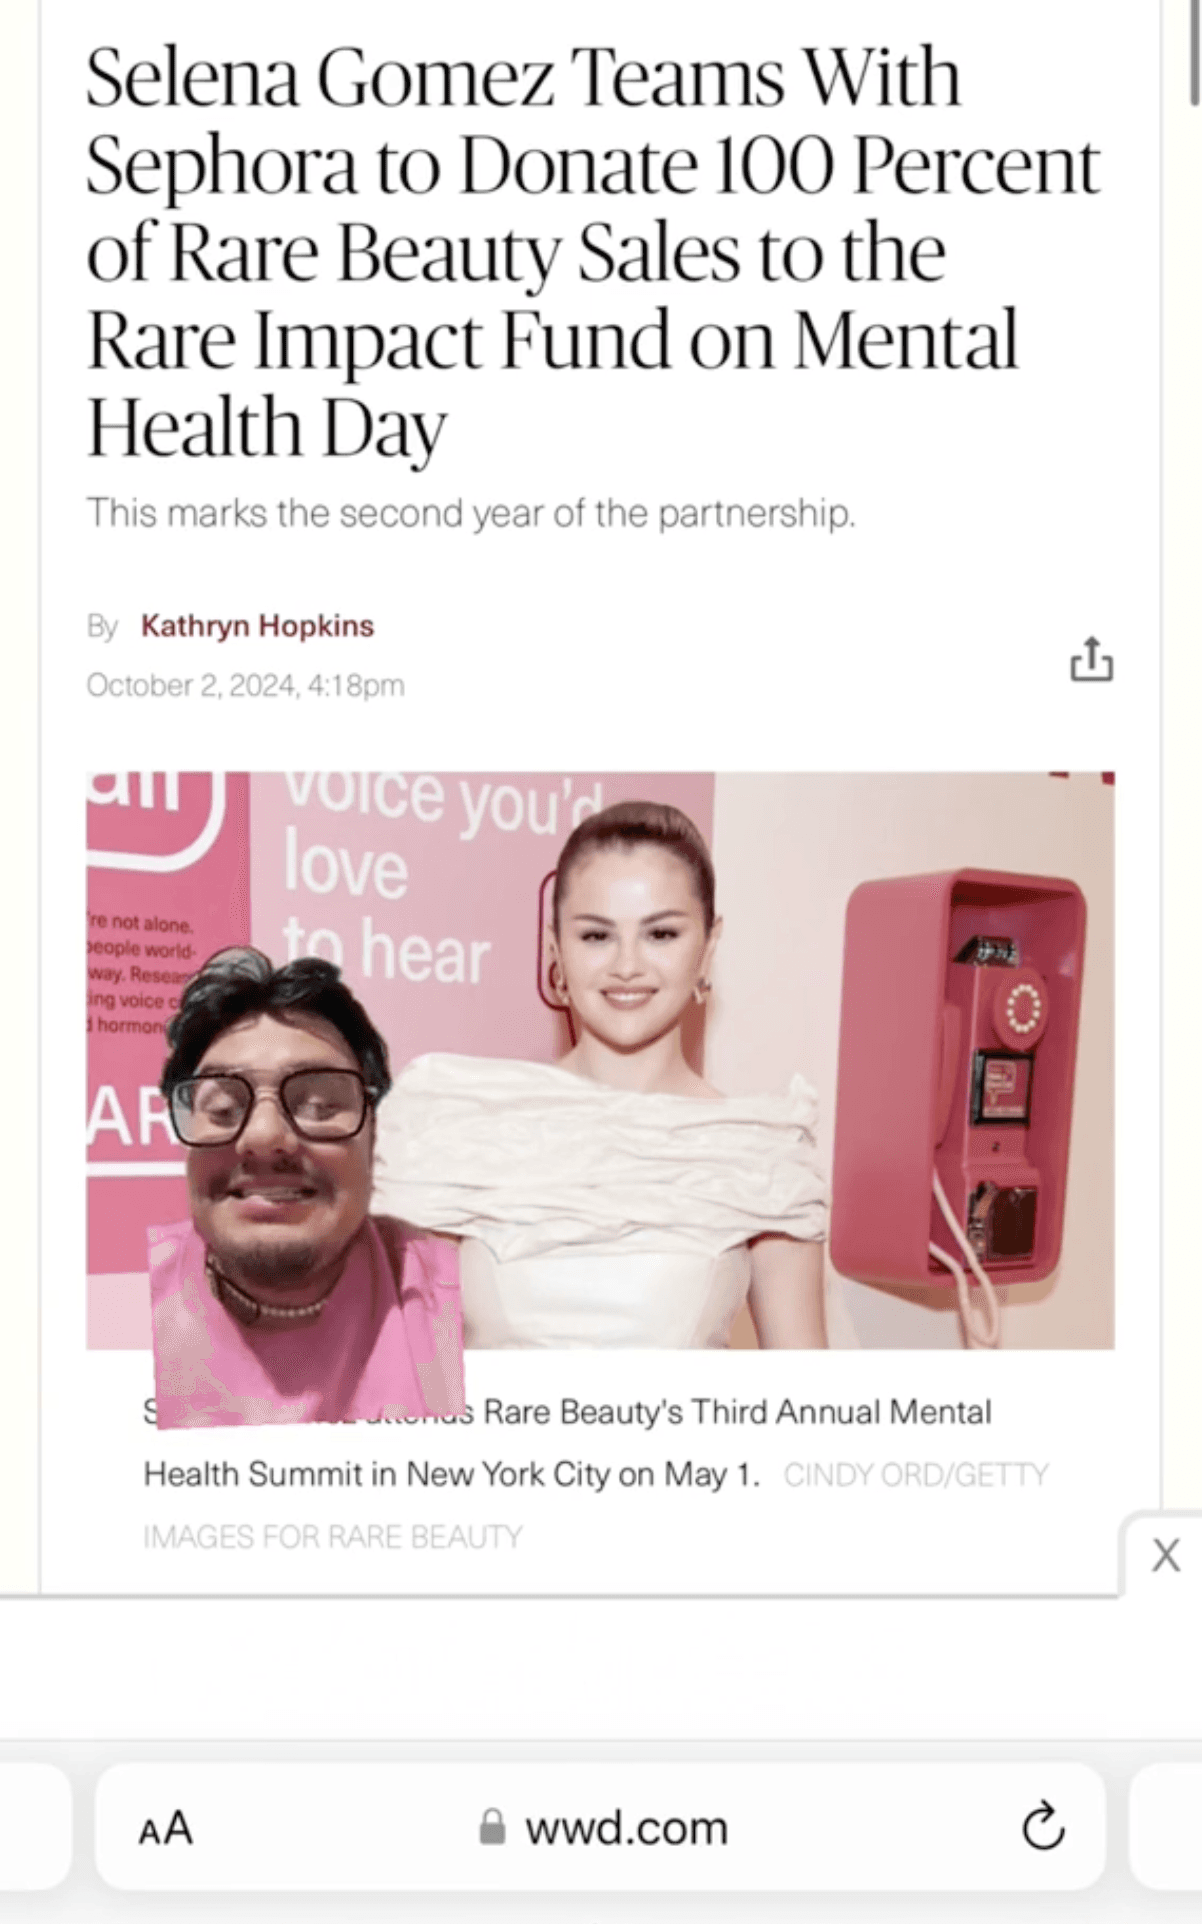Tap the padlock icon before wwd.com
The width and height of the screenshot is (1202, 1924).
click(491, 1827)
